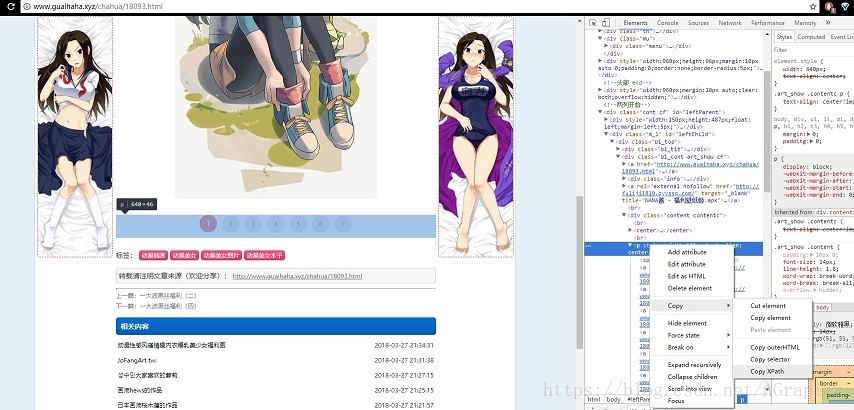The width and height of the screenshot is (854, 410).
Task: Open the Force state submenu
Action: tap(692, 335)
